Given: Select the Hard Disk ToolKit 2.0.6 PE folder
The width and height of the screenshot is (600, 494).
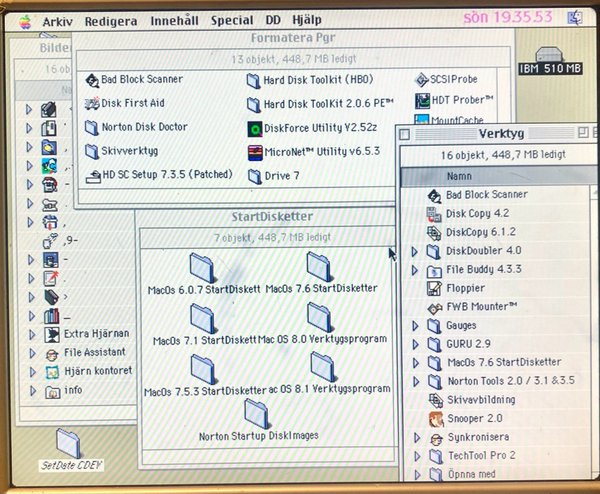Looking at the screenshot, I should (x=254, y=104).
